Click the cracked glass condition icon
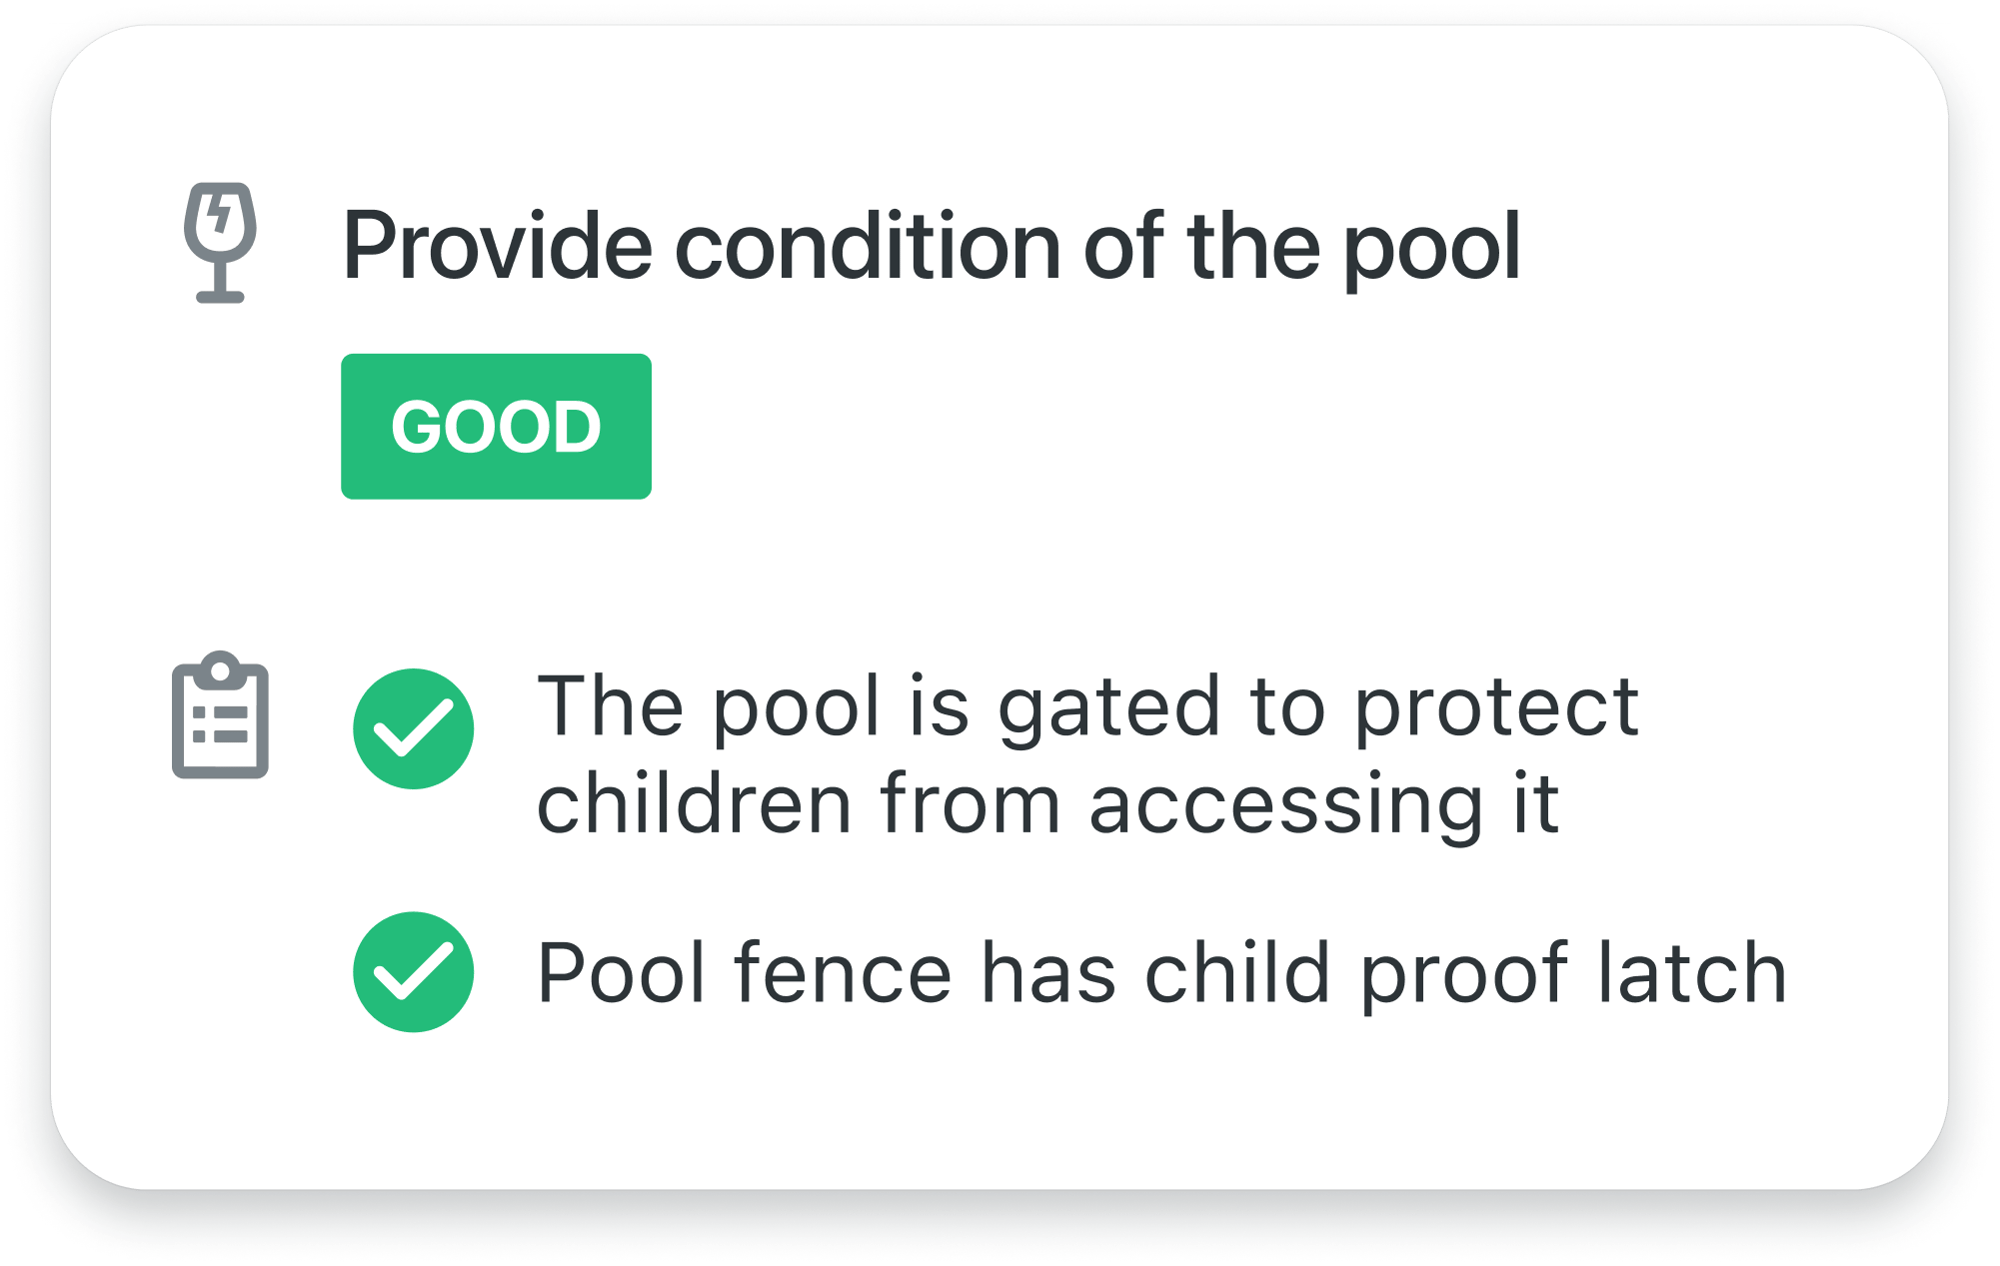The image size is (2000, 1266). click(220, 242)
